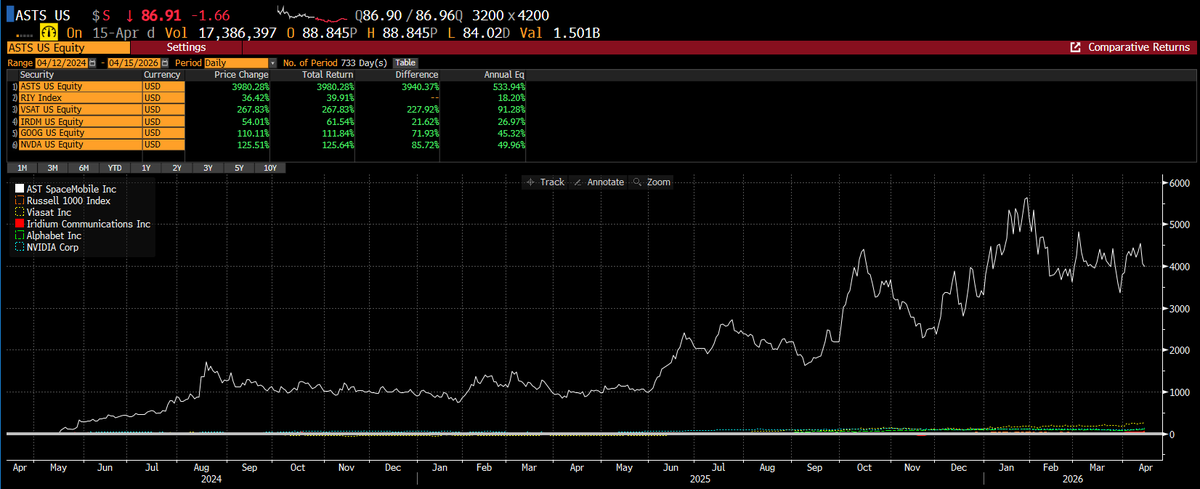Activate the Track crosshair tool
Image resolution: width=1200 pixels, height=489 pixels.
pyautogui.click(x=545, y=182)
